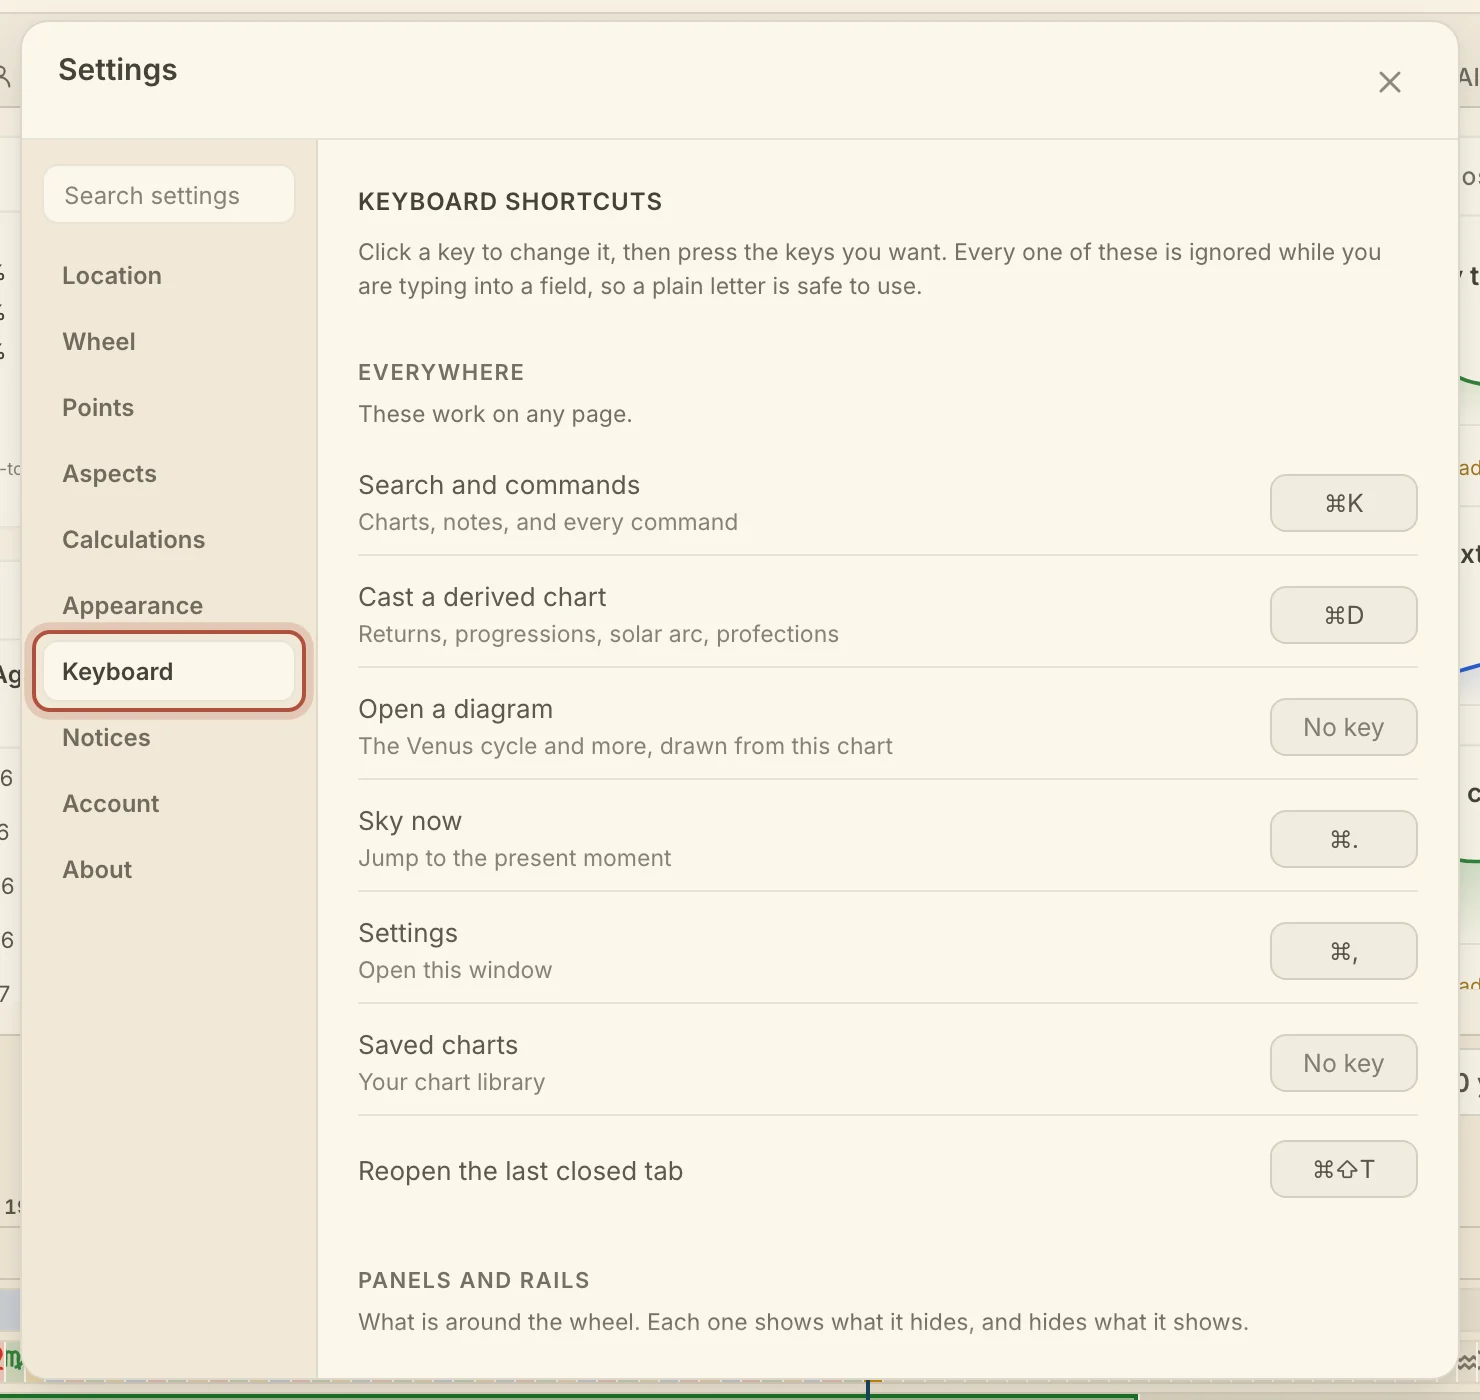Change the Reopen last closed tab shortcut
This screenshot has width=1480, height=1400.
(1343, 1169)
